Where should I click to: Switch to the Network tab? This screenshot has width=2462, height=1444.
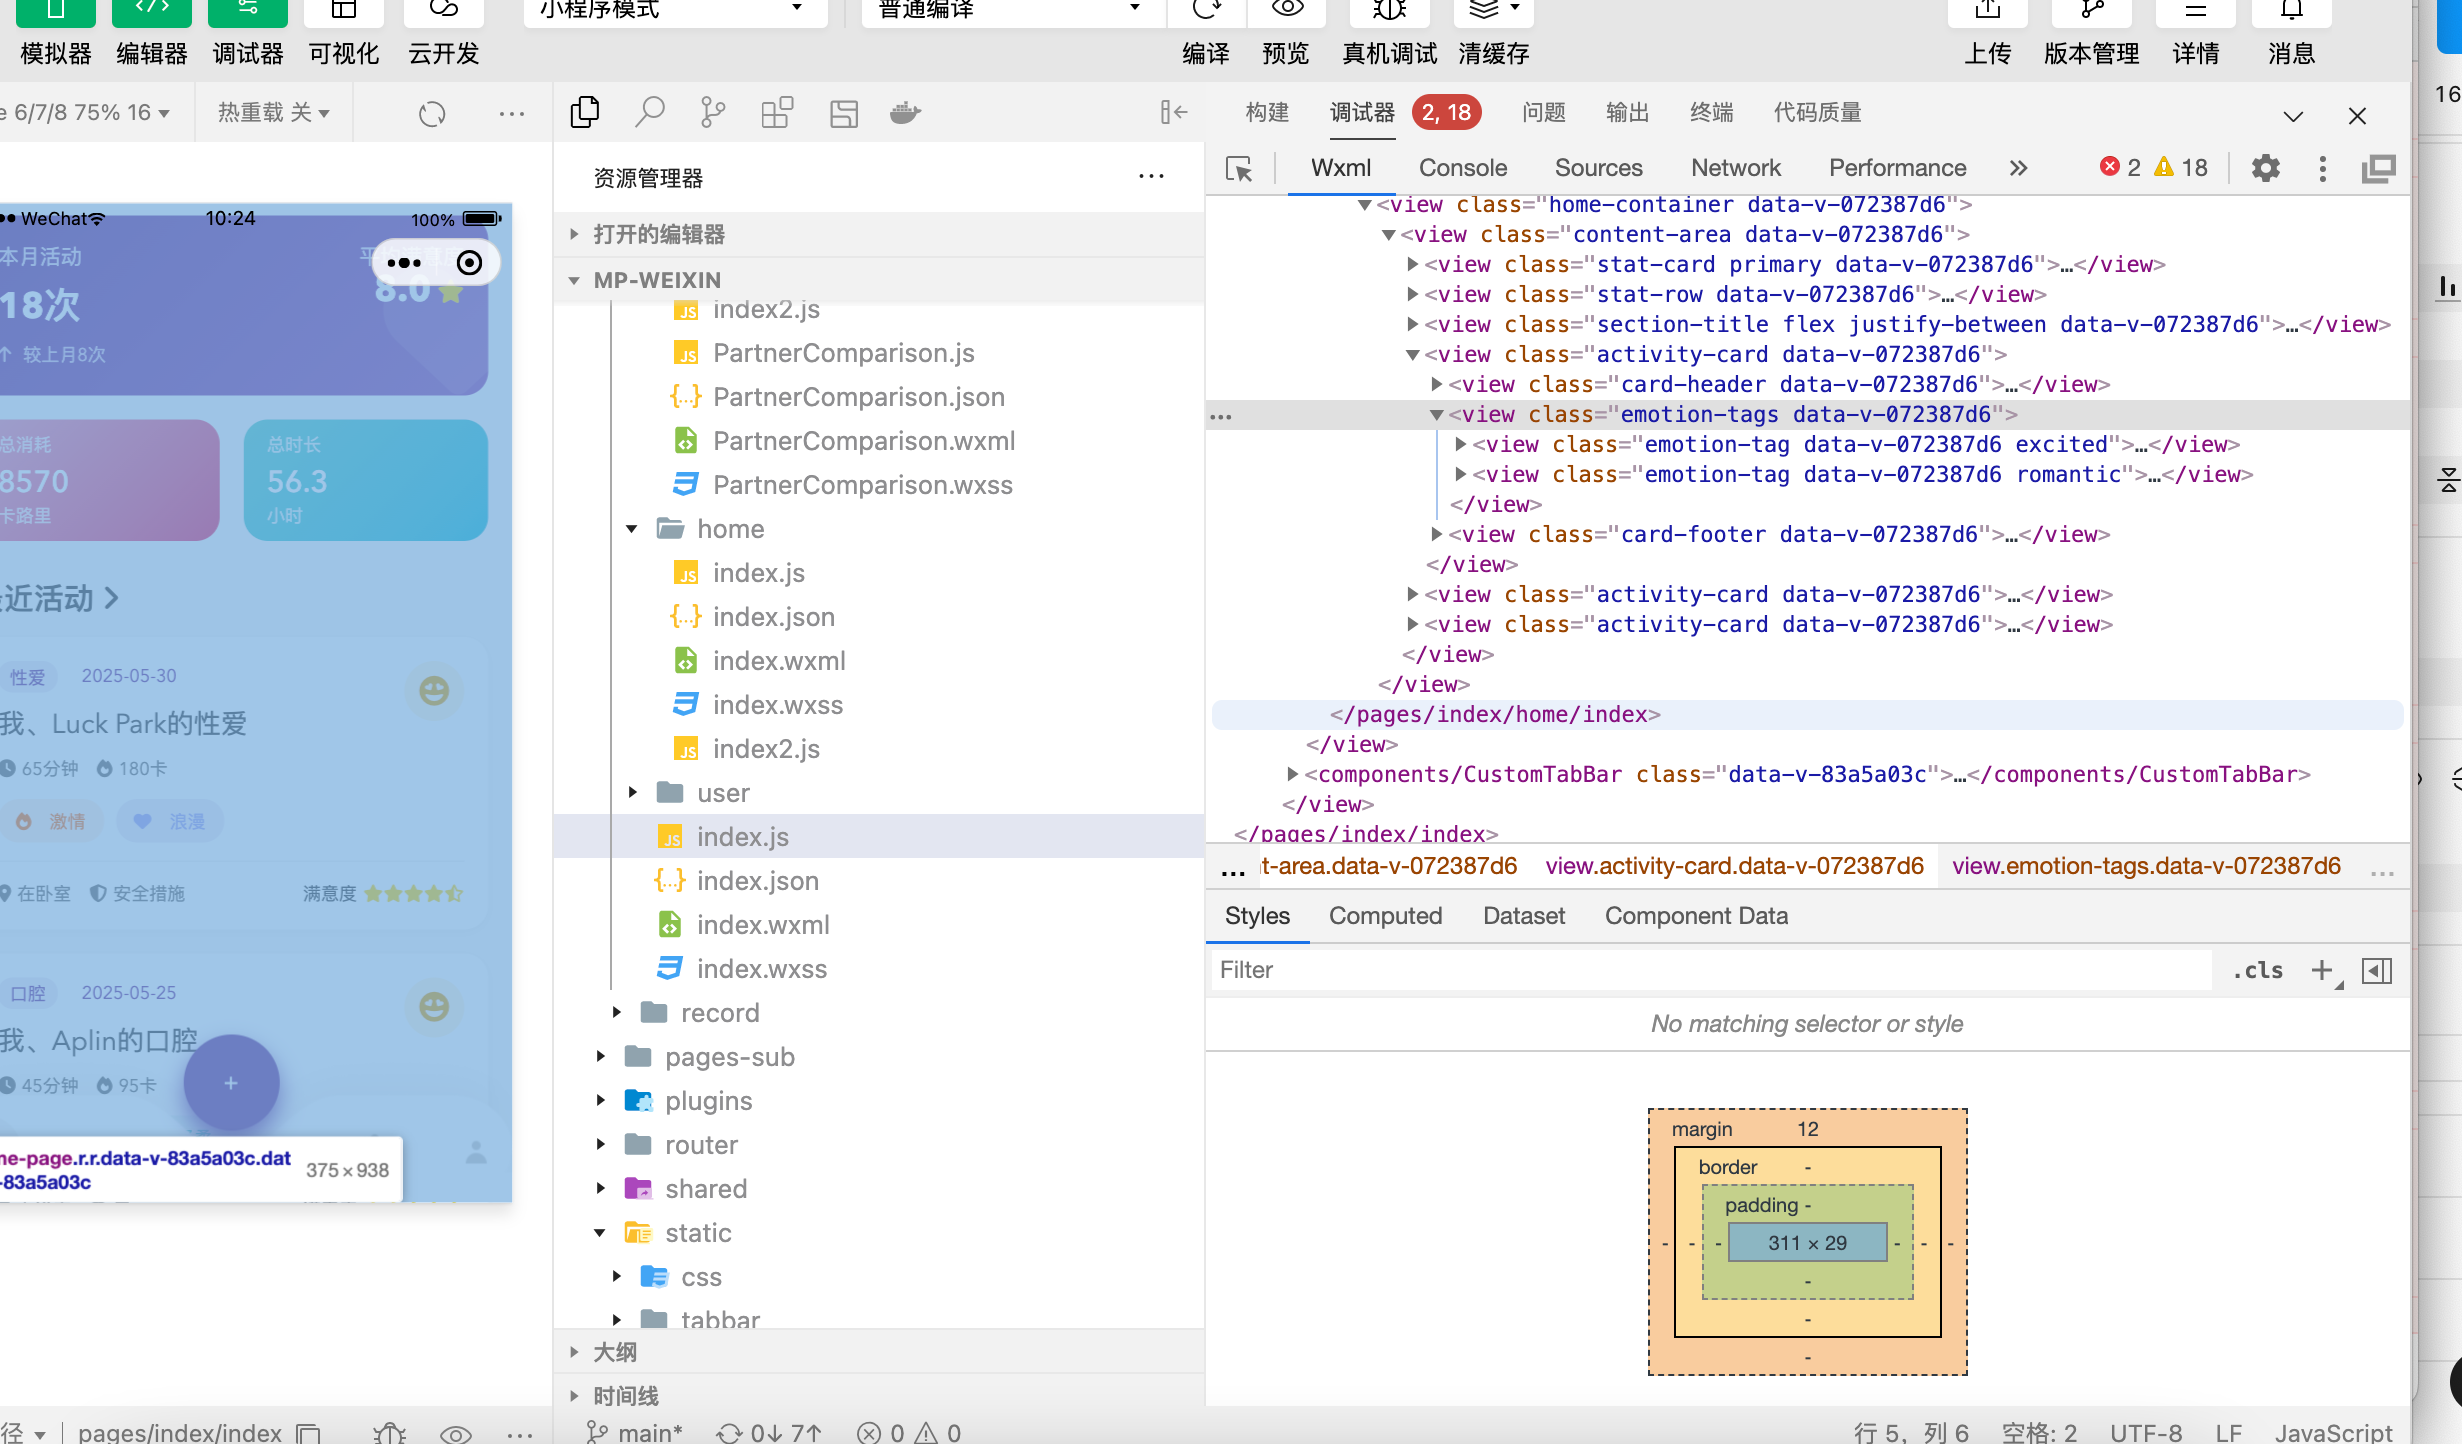click(x=1736, y=168)
